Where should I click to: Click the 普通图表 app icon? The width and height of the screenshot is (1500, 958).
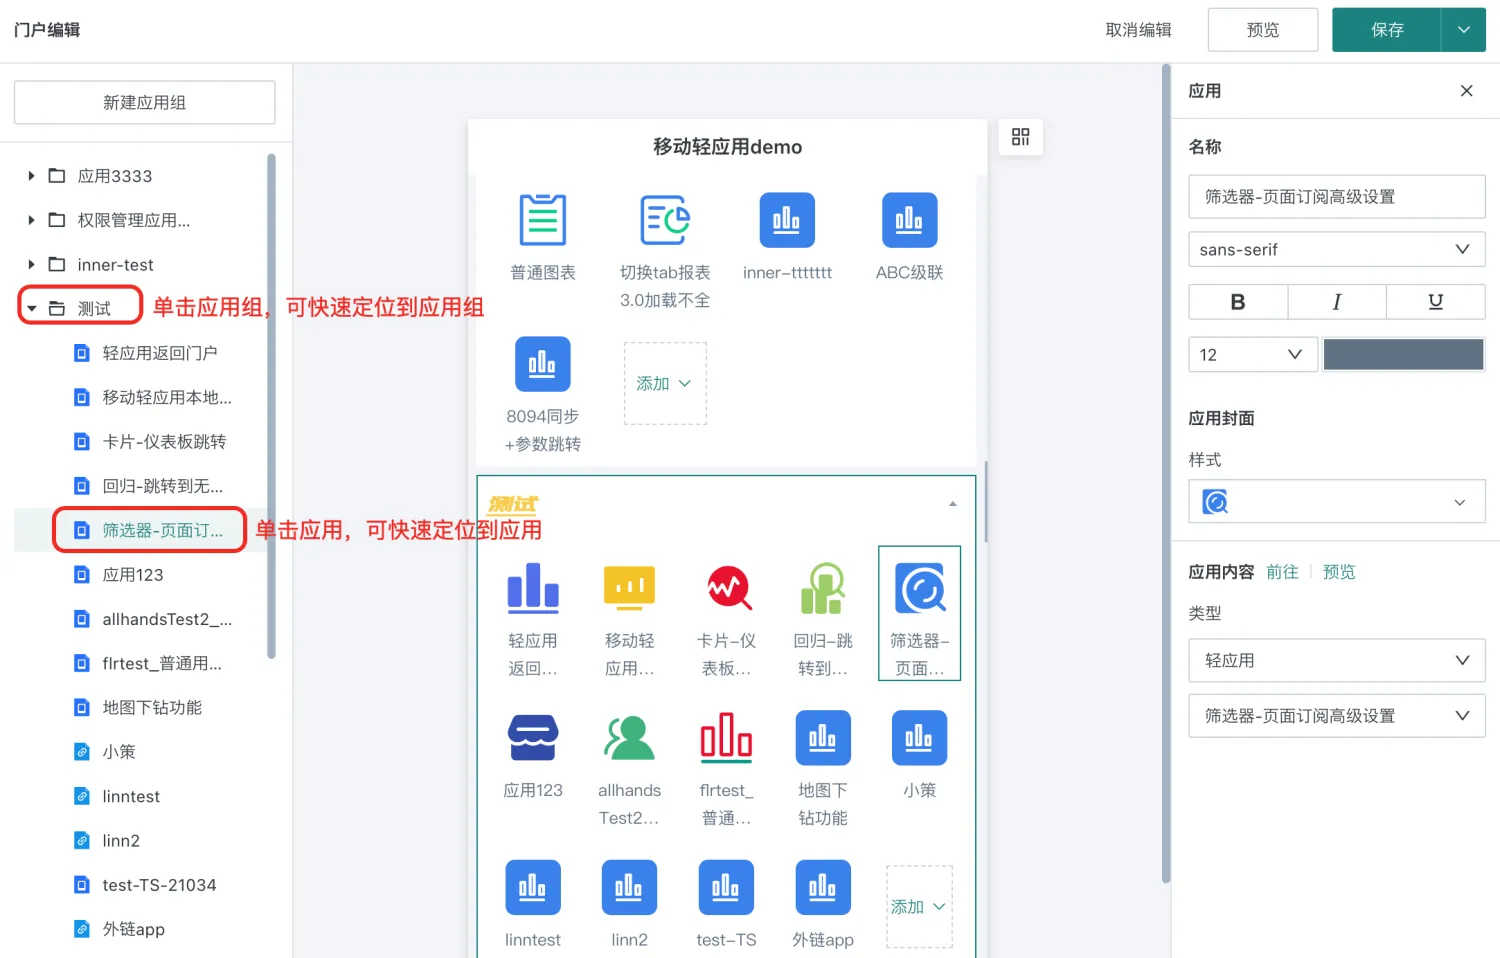(542, 220)
